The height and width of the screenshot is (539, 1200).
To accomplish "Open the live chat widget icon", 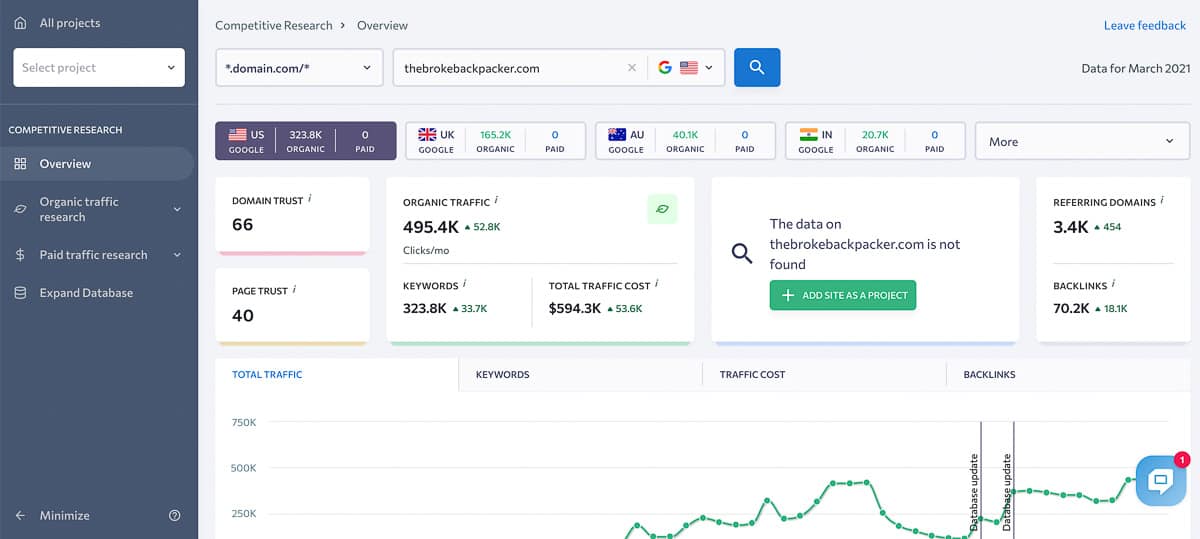I will [1160, 480].
